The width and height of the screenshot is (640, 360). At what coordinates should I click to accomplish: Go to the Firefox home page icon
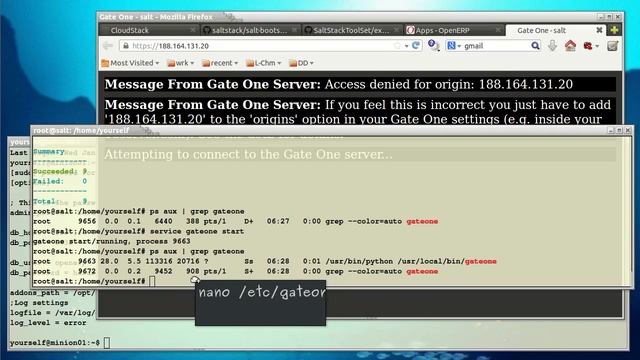point(570,46)
